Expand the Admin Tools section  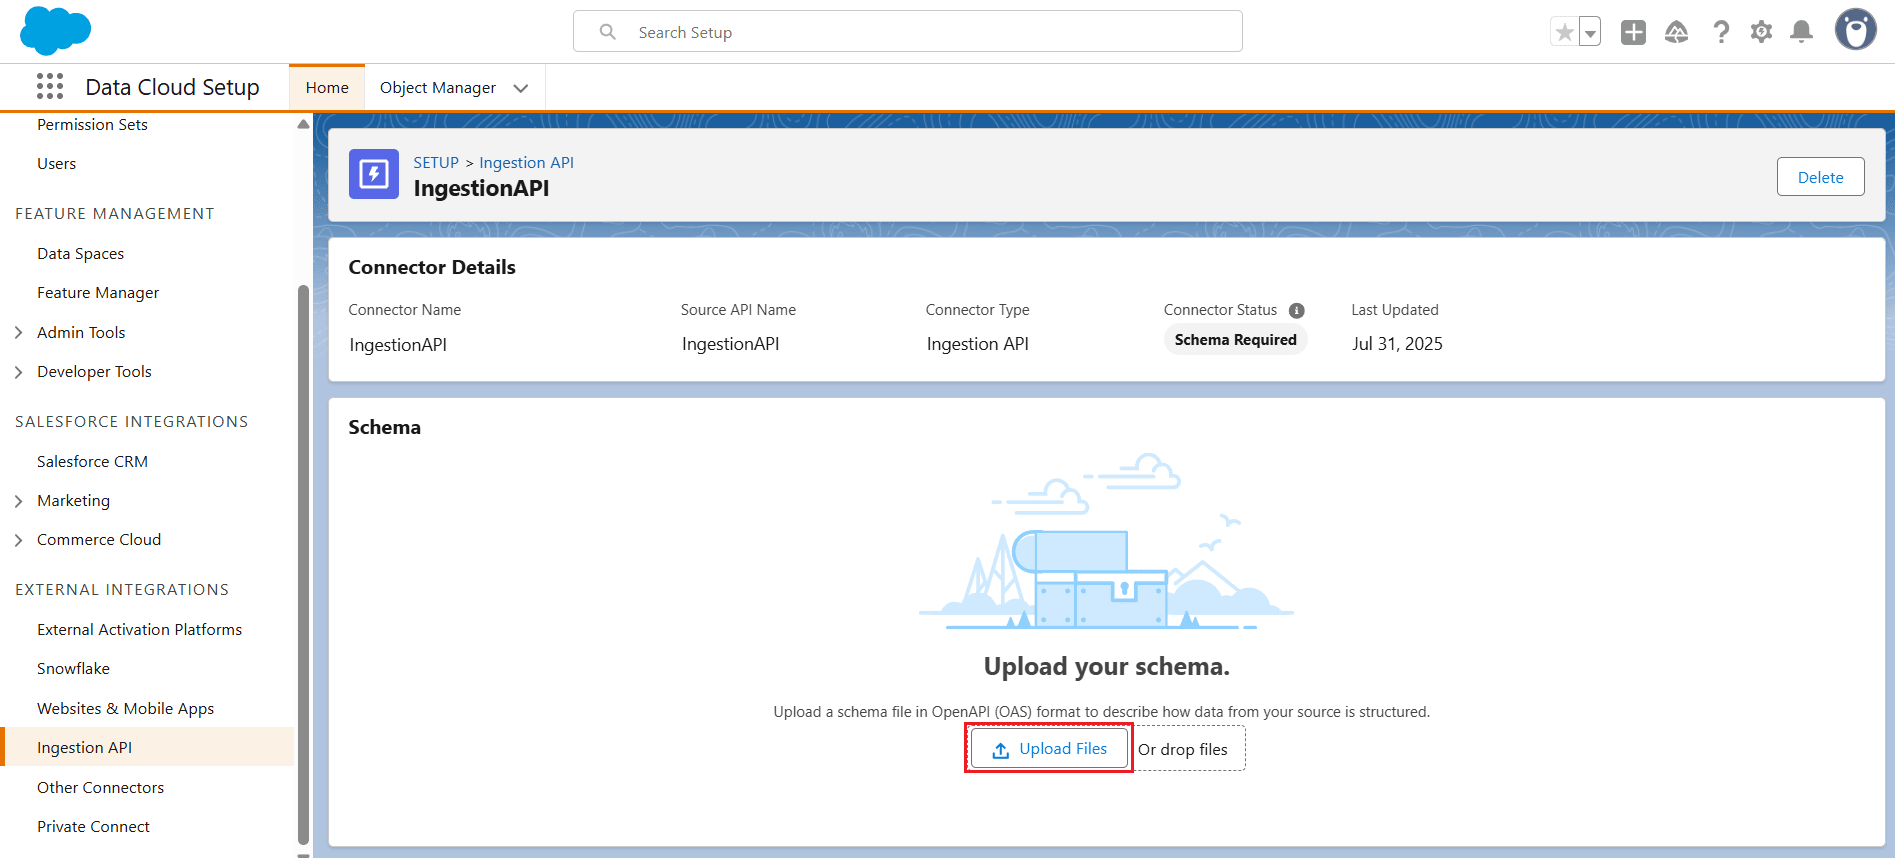click(x=18, y=333)
